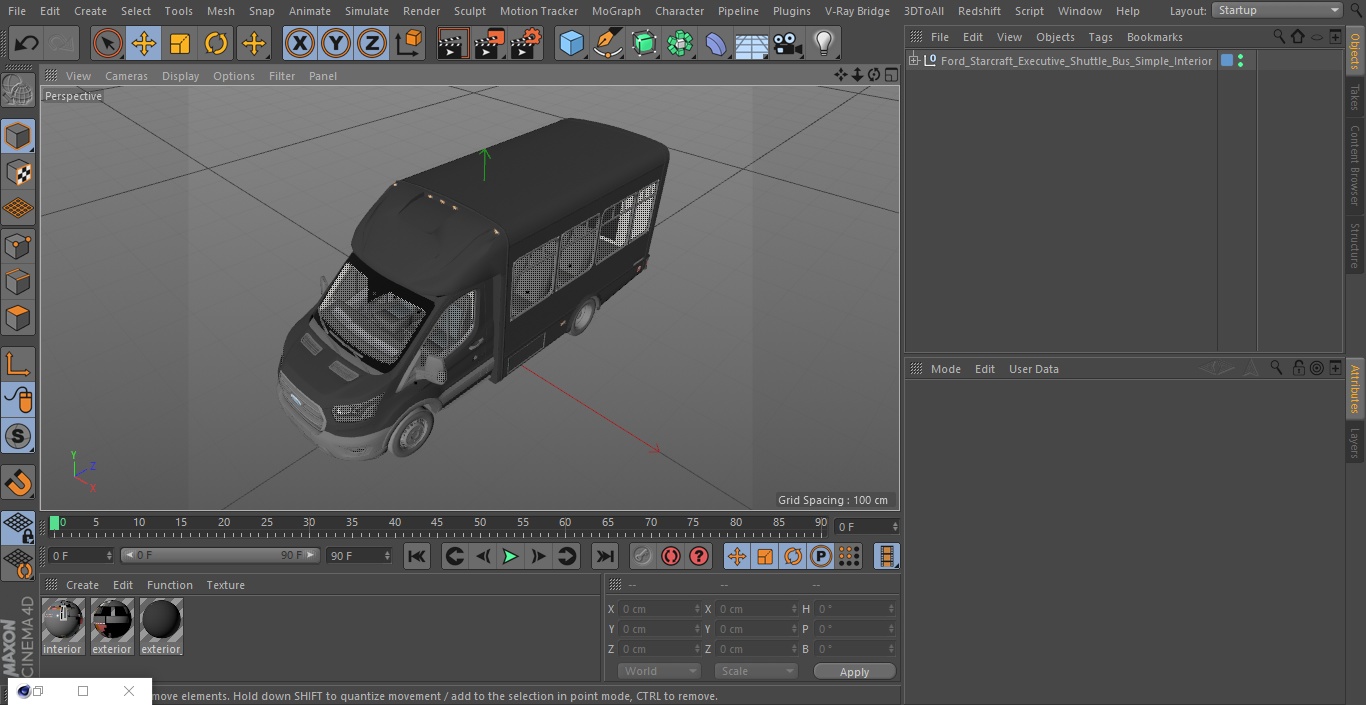1366x705 pixels.
Task: Open the World coordinate system dropdown
Action: [x=658, y=671]
